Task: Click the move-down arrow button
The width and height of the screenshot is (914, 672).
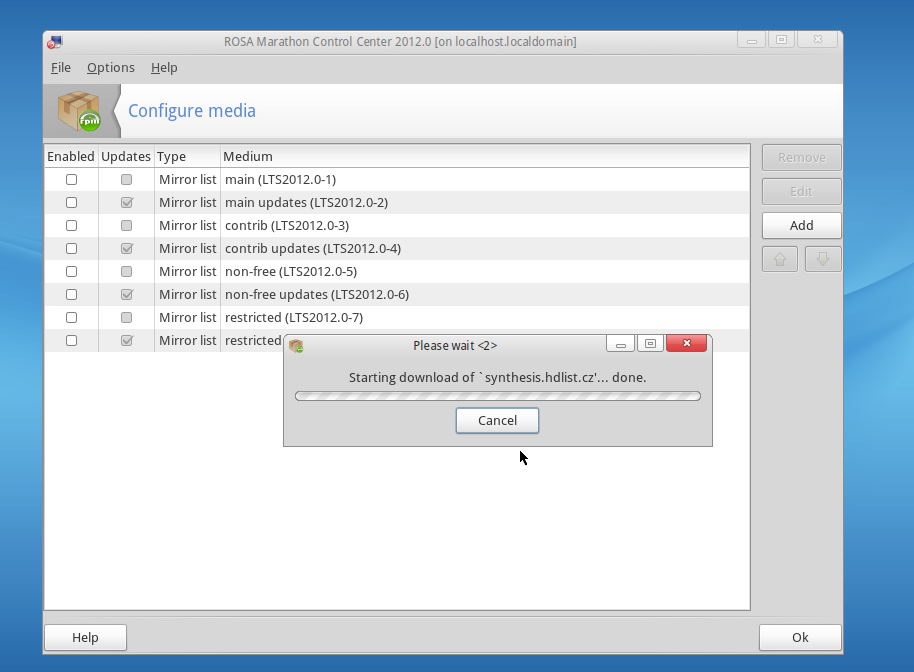Action: 822,259
